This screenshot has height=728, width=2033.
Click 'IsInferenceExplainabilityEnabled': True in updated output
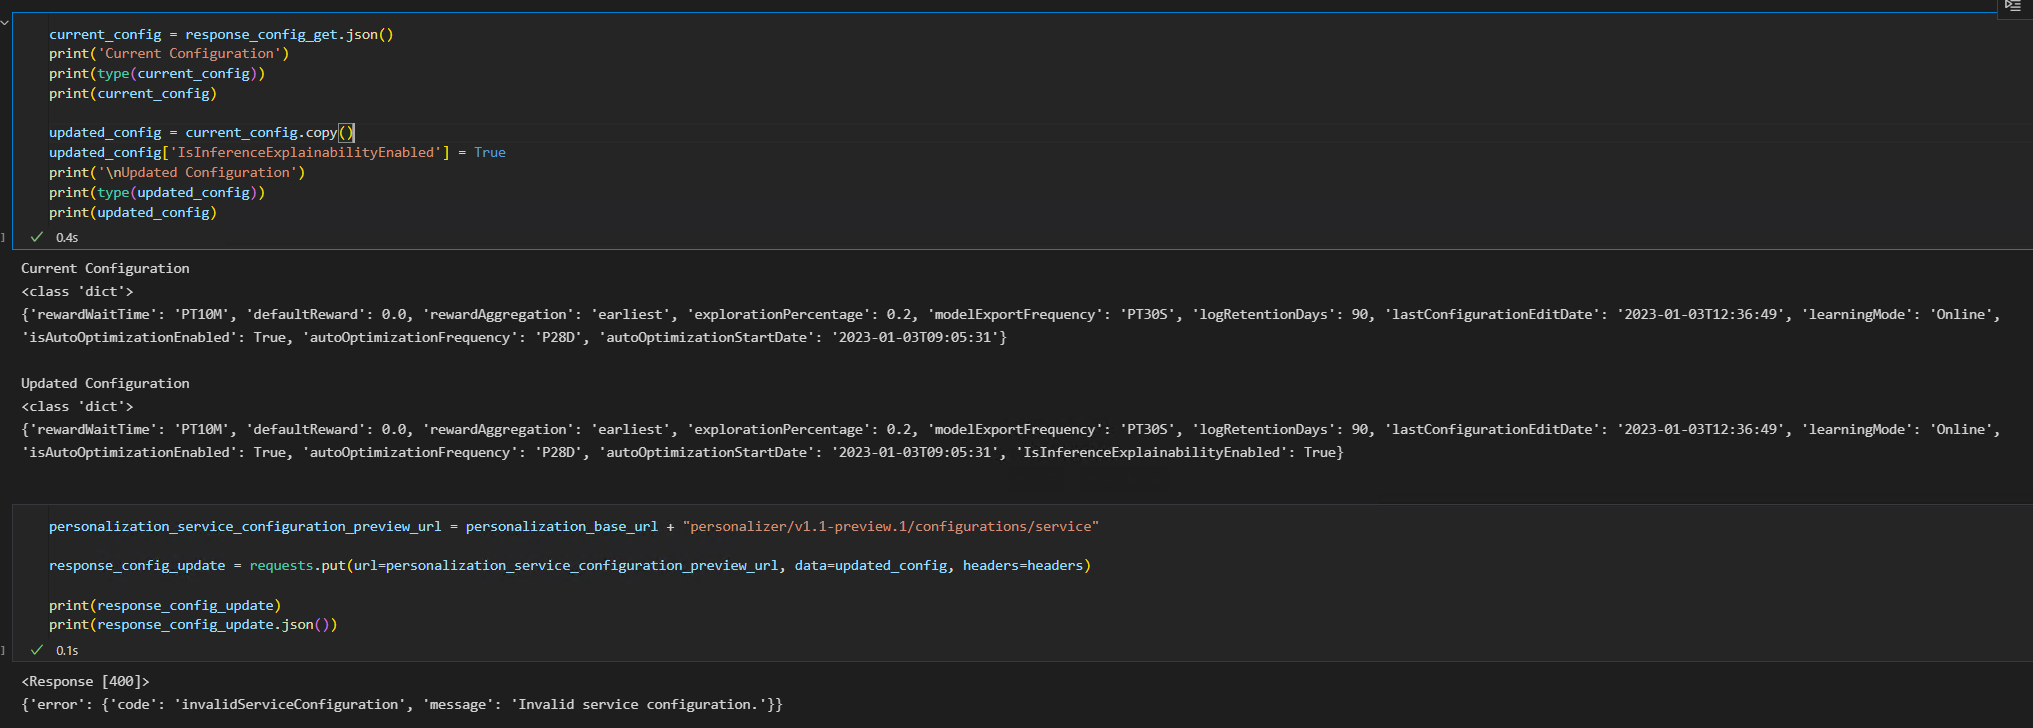click(x=1176, y=453)
